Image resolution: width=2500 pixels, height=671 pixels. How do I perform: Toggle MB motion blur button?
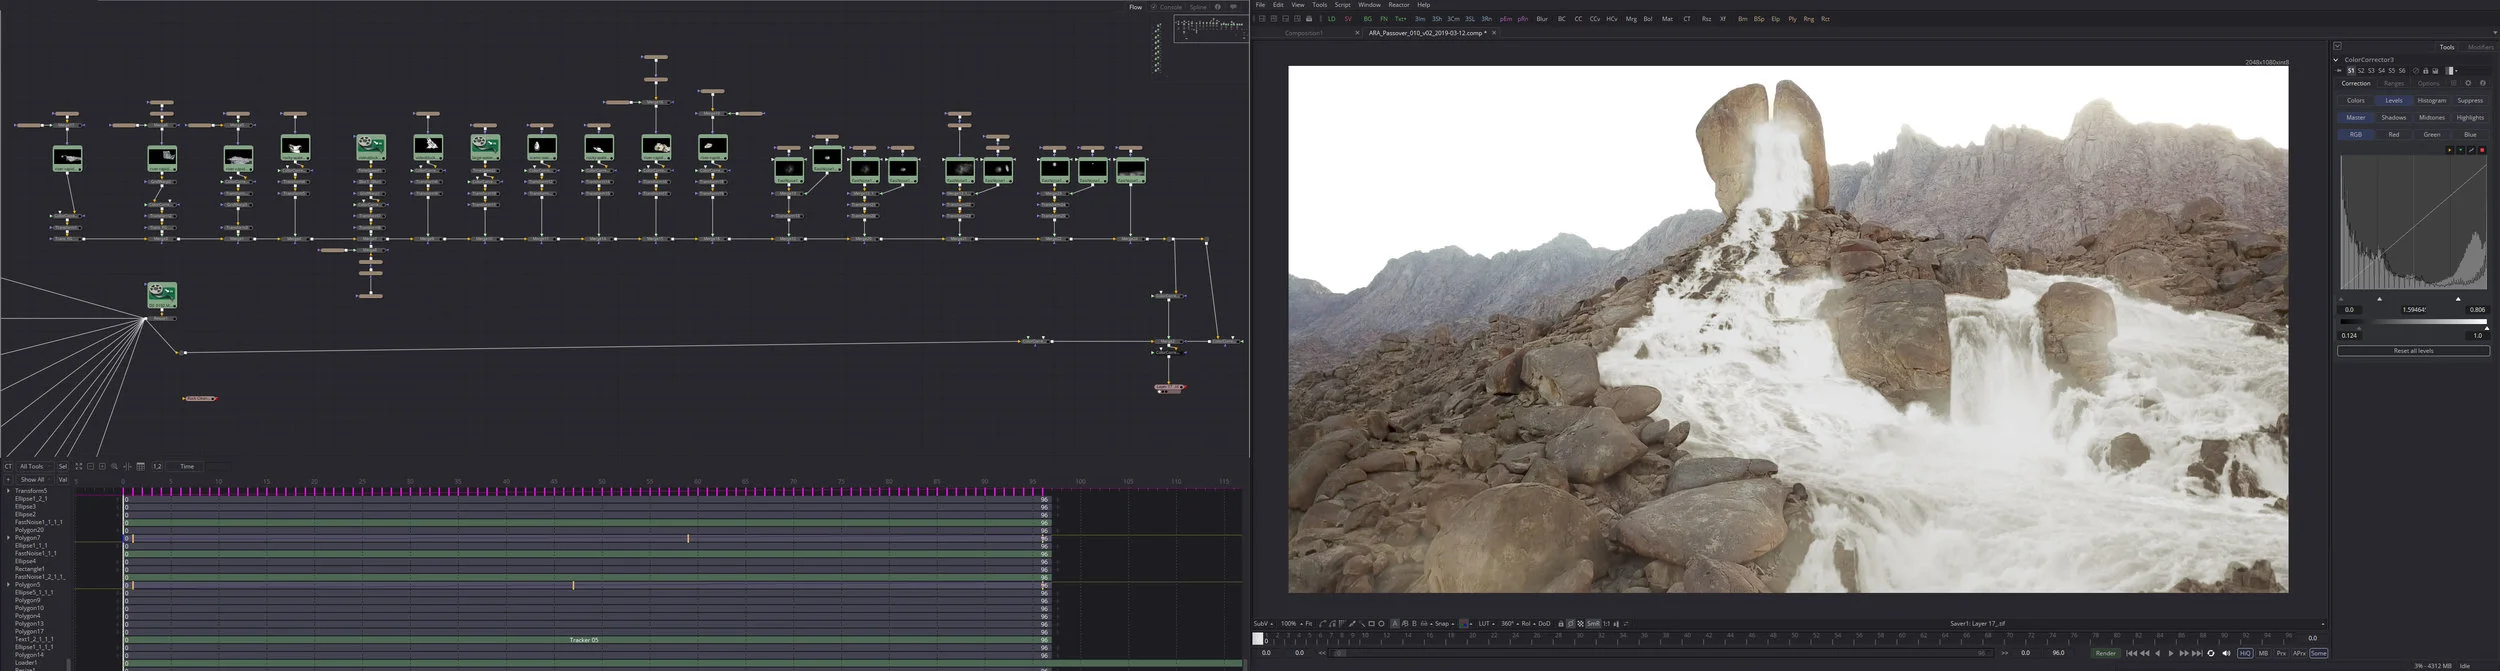[2263, 653]
